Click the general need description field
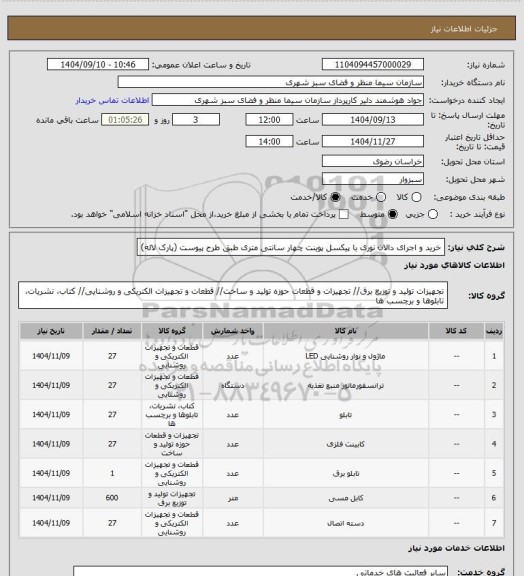The width and height of the screenshot is (524, 576). coord(291,248)
